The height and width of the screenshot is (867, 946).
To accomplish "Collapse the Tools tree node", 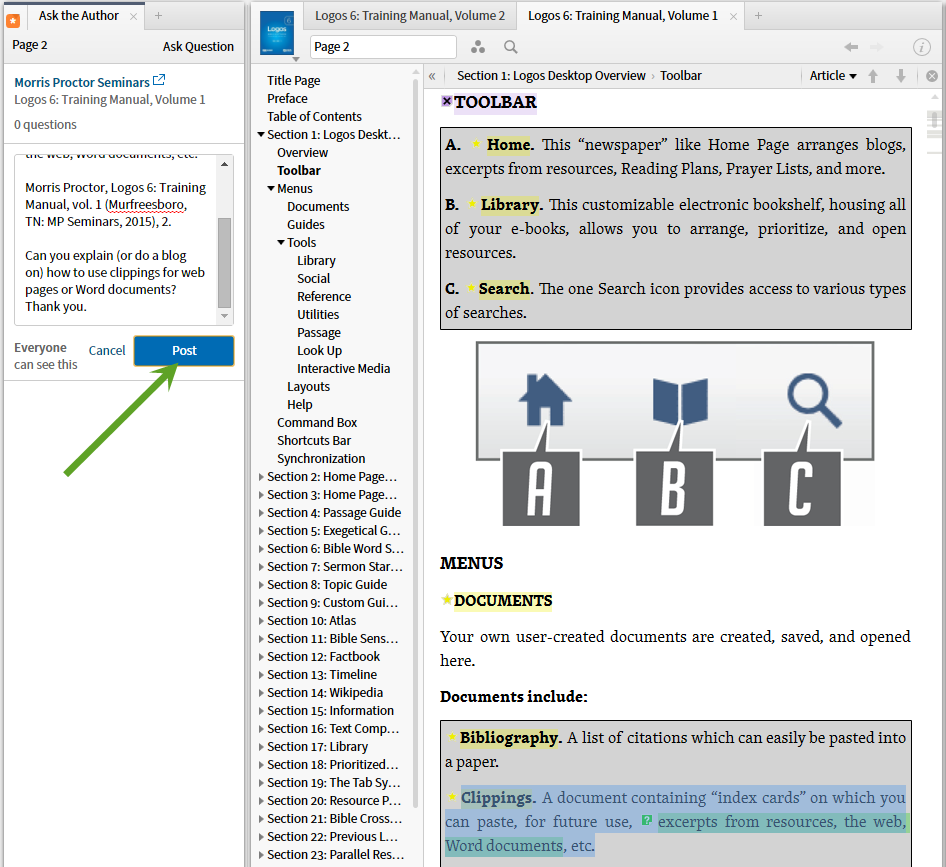I will click(x=281, y=243).
